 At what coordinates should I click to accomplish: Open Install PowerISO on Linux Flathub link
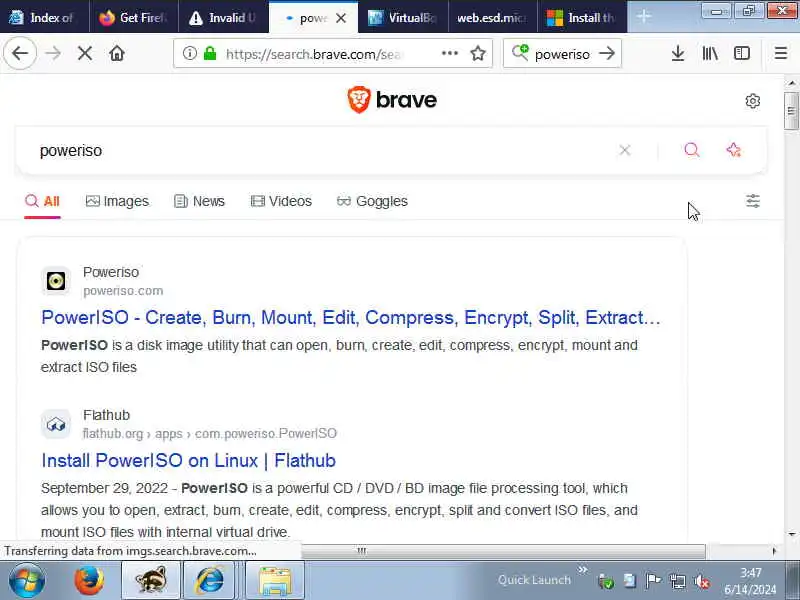(188, 460)
